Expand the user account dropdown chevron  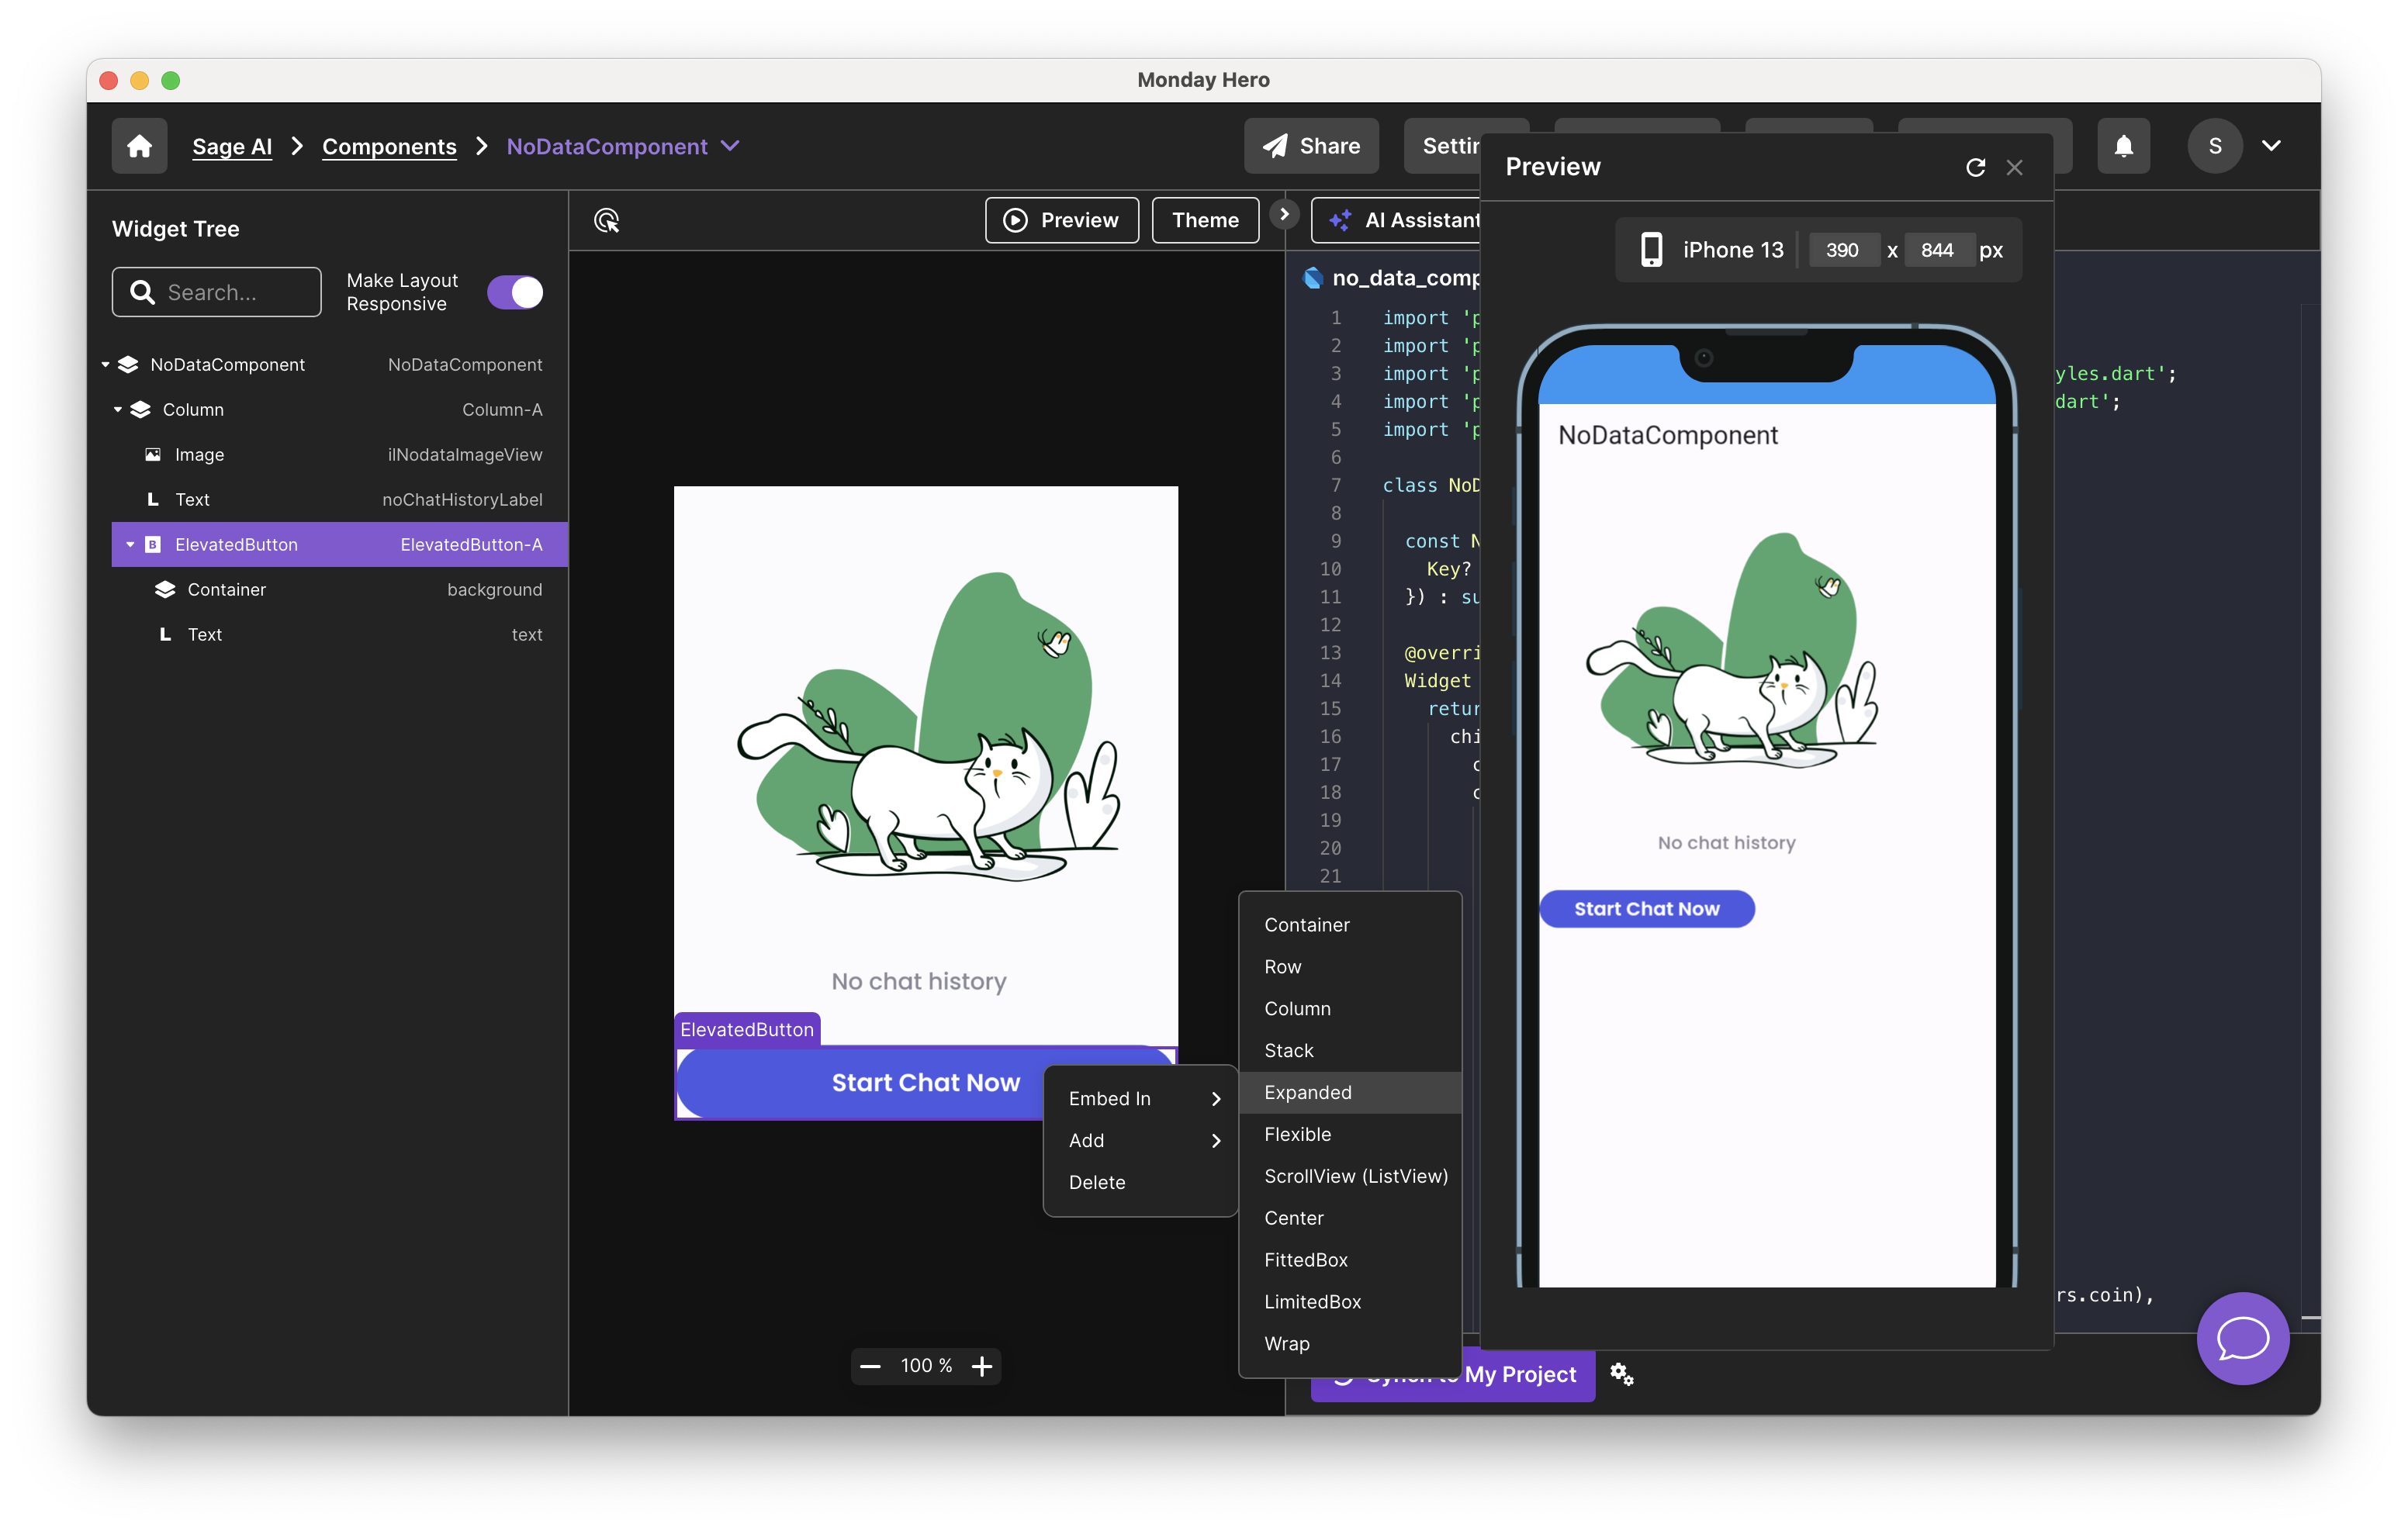2271,146
